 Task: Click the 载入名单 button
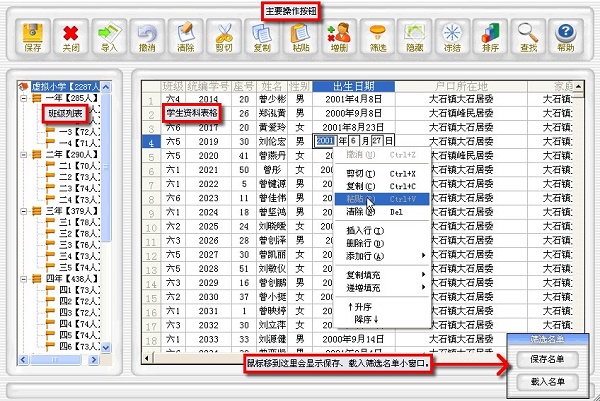tap(547, 381)
